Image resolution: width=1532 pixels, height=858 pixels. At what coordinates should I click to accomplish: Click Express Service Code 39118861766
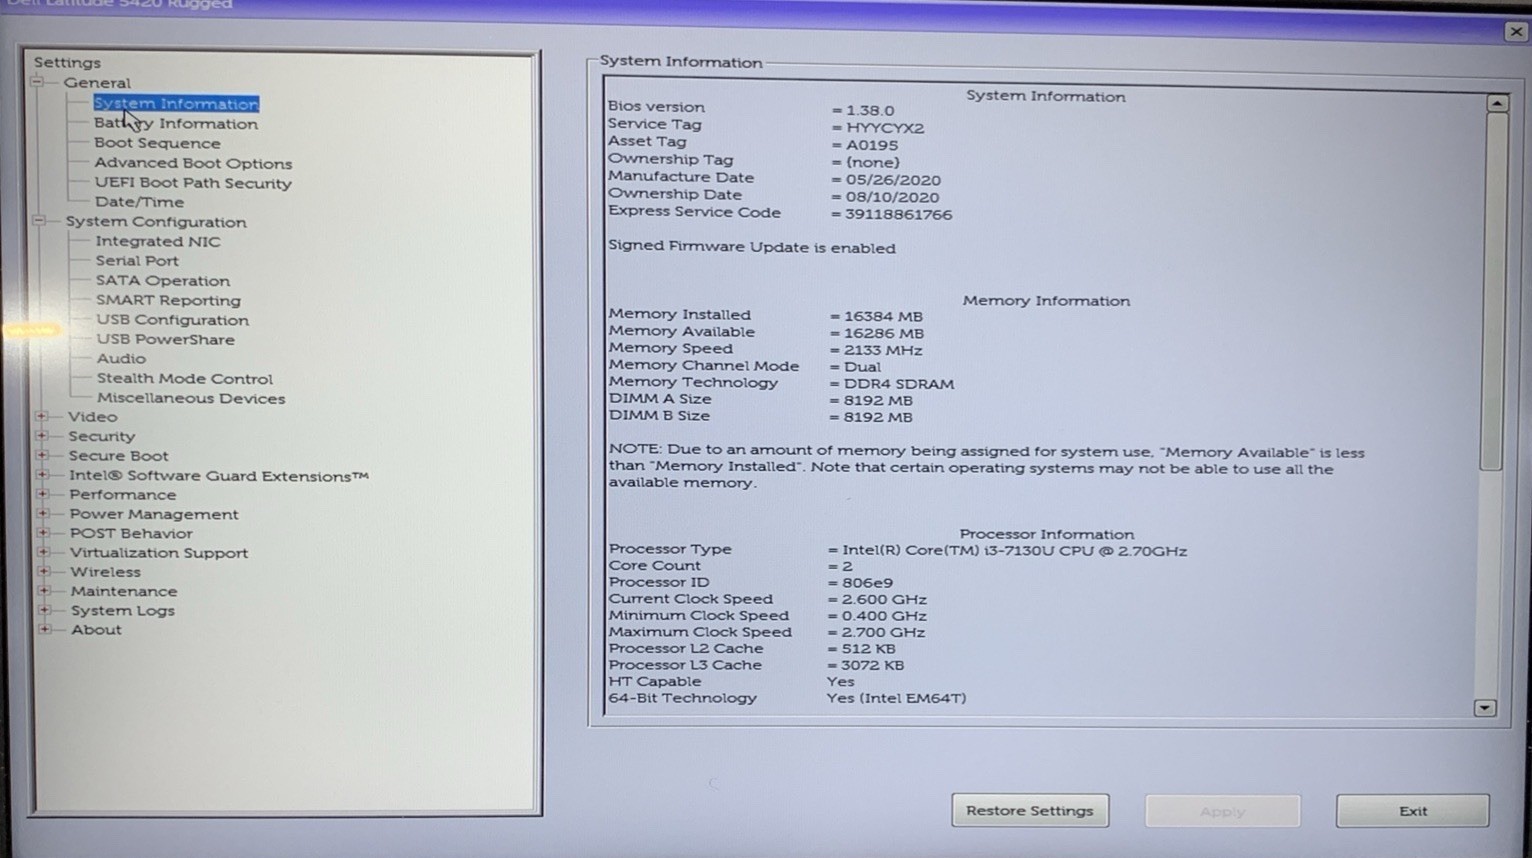(x=898, y=214)
